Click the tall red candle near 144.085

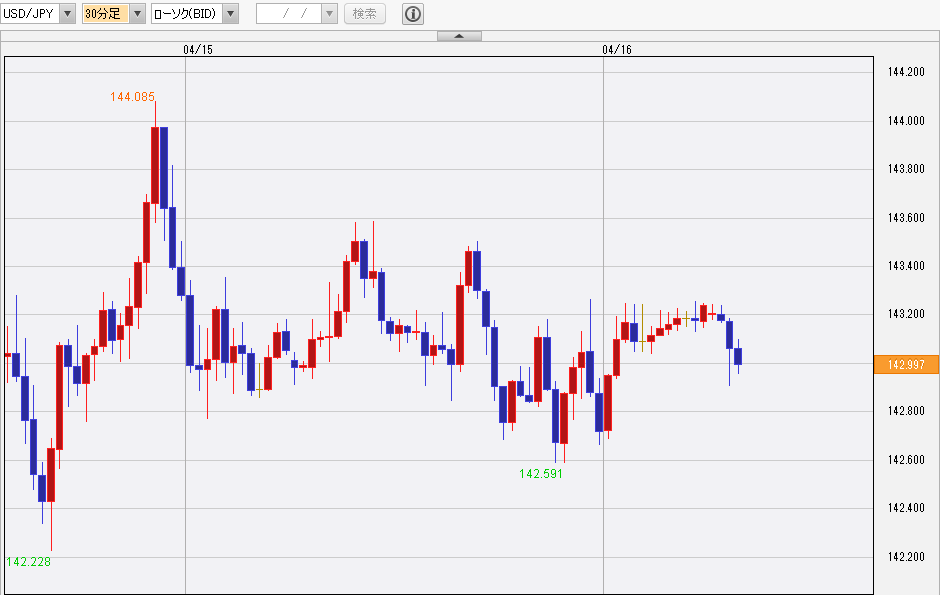tap(155, 165)
